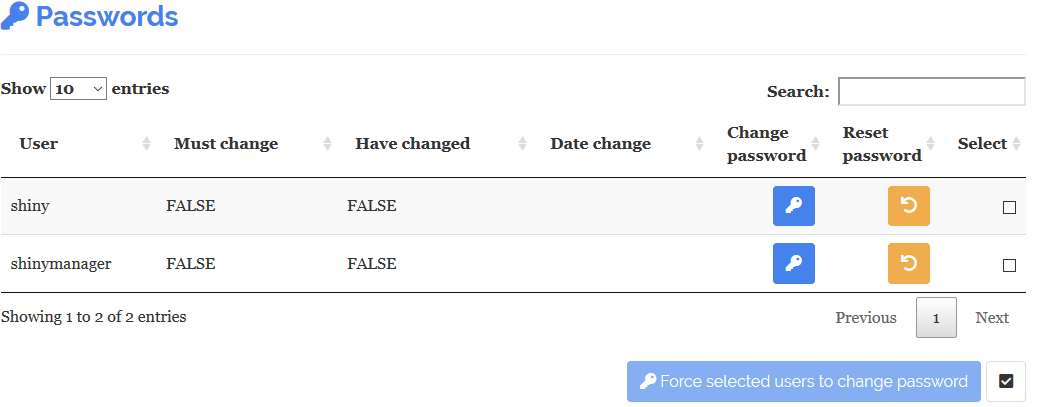Click change password key icon for shinymanager
This screenshot has width=1044, height=407.
(794, 264)
